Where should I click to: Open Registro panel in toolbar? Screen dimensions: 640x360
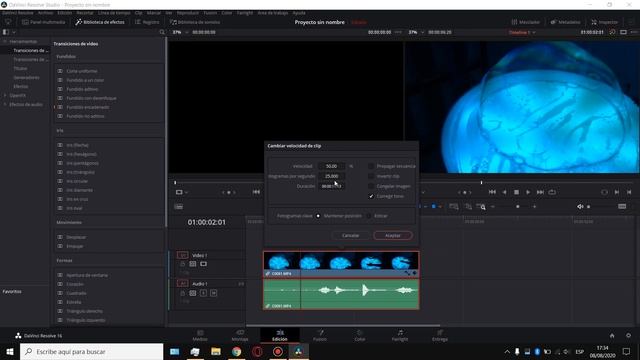tap(147, 22)
